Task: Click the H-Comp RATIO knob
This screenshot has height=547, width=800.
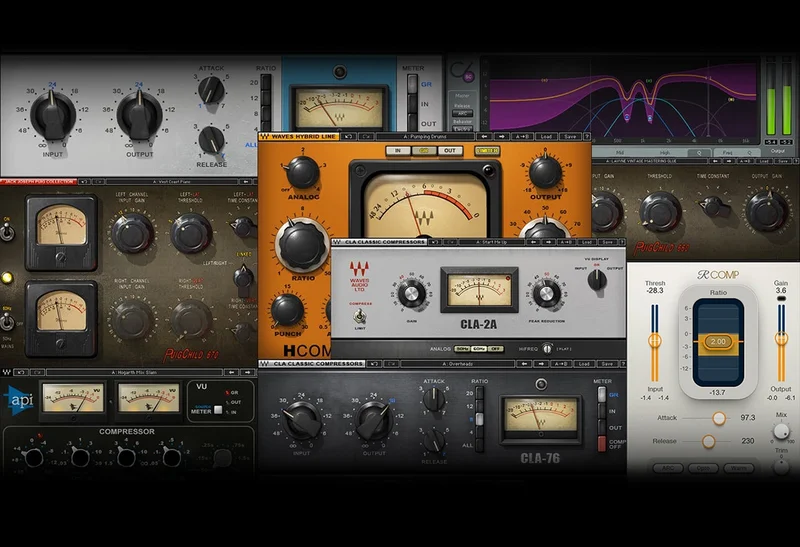Action: click(302, 246)
